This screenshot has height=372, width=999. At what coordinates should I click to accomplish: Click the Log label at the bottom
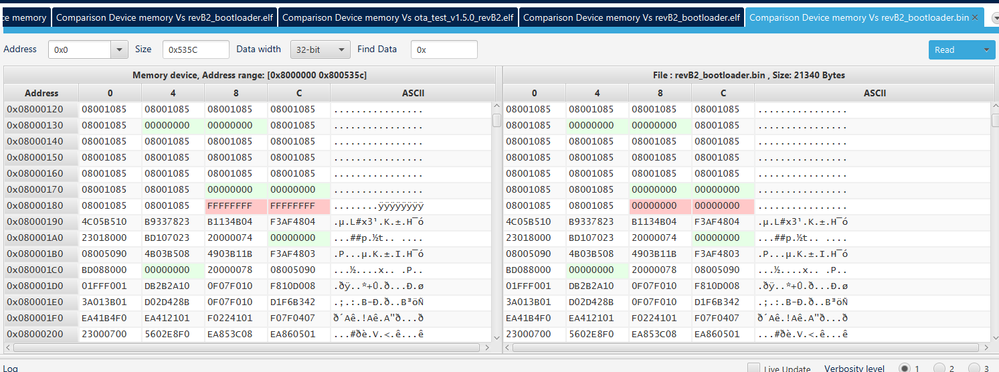(11, 368)
